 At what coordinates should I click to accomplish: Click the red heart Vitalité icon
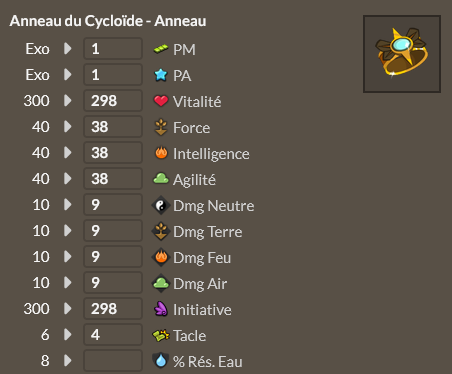tap(161, 101)
